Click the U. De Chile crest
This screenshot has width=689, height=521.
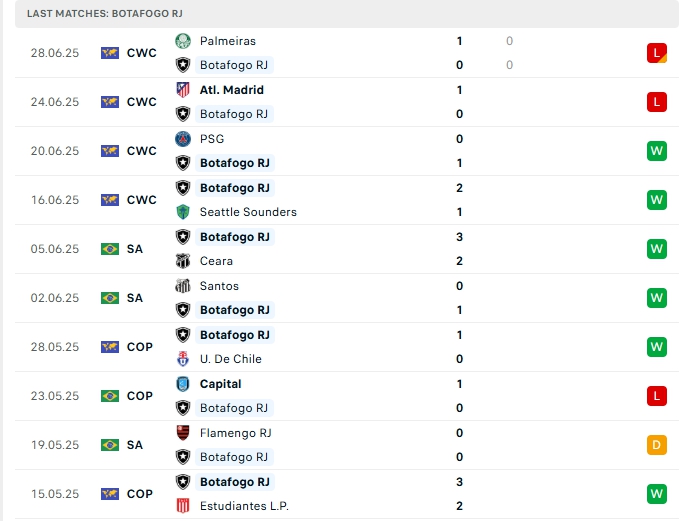[183, 359]
